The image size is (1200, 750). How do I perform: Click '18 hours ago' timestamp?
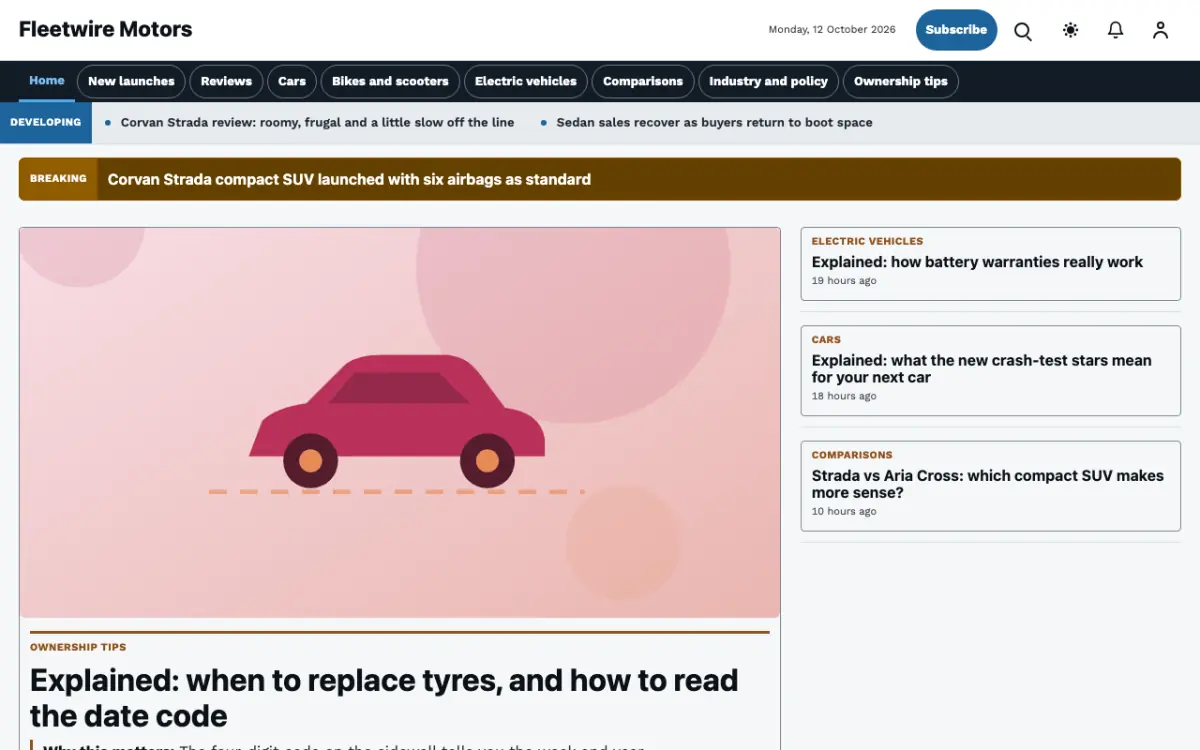coord(844,396)
